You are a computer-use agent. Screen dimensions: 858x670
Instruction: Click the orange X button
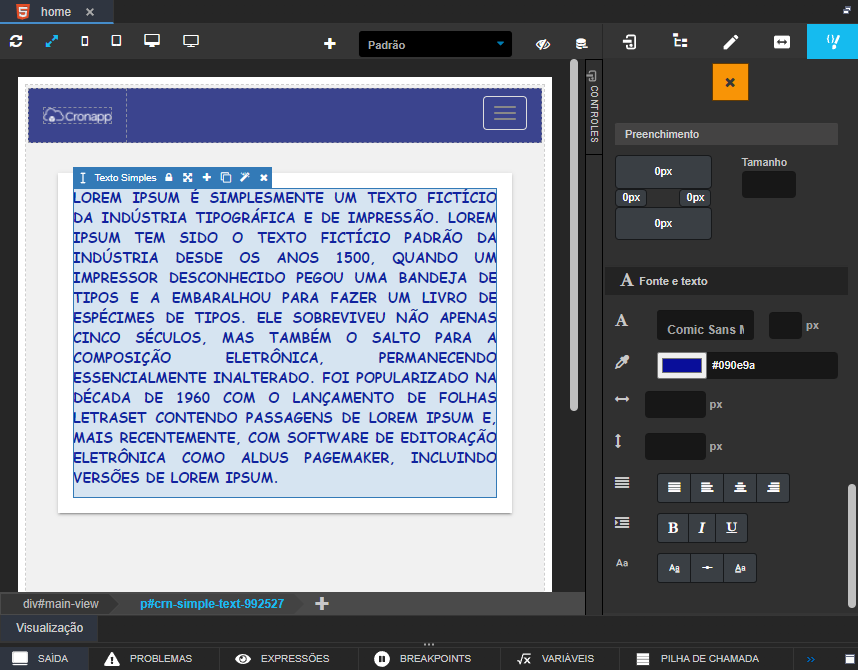[730, 83]
